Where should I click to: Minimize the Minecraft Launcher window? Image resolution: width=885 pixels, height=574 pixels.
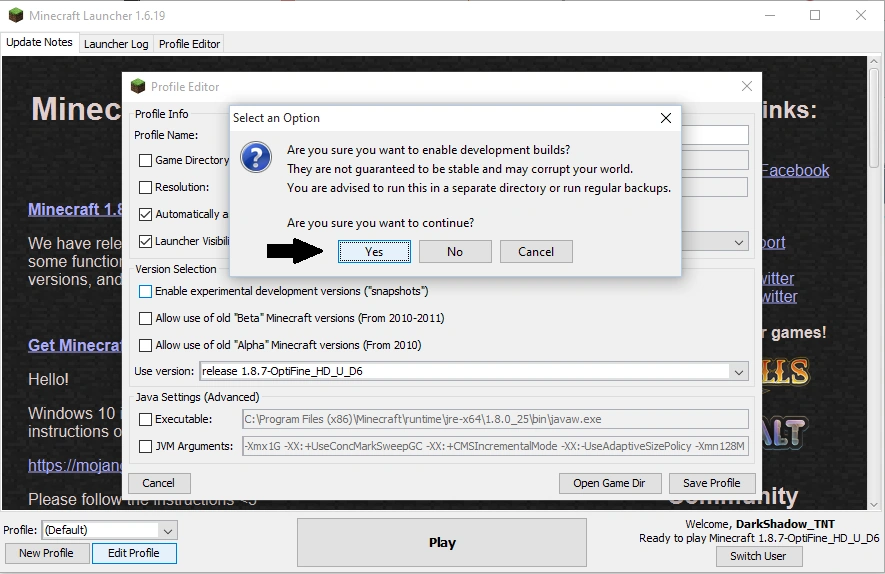coord(770,15)
